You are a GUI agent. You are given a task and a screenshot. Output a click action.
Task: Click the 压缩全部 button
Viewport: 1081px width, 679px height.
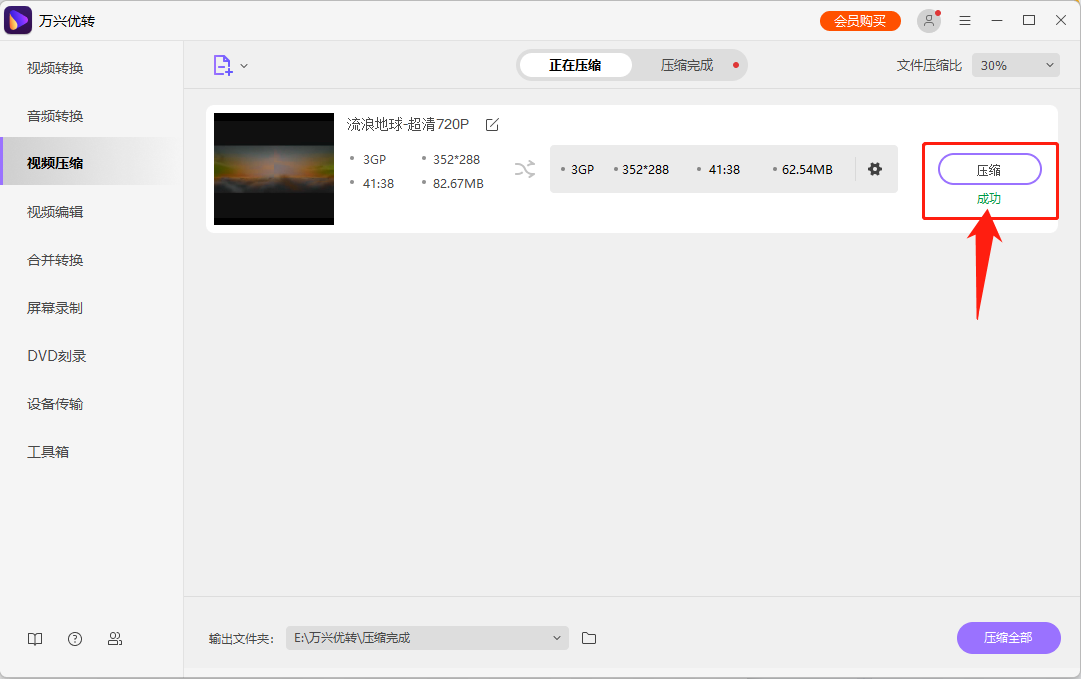pyautogui.click(x=1008, y=638)
